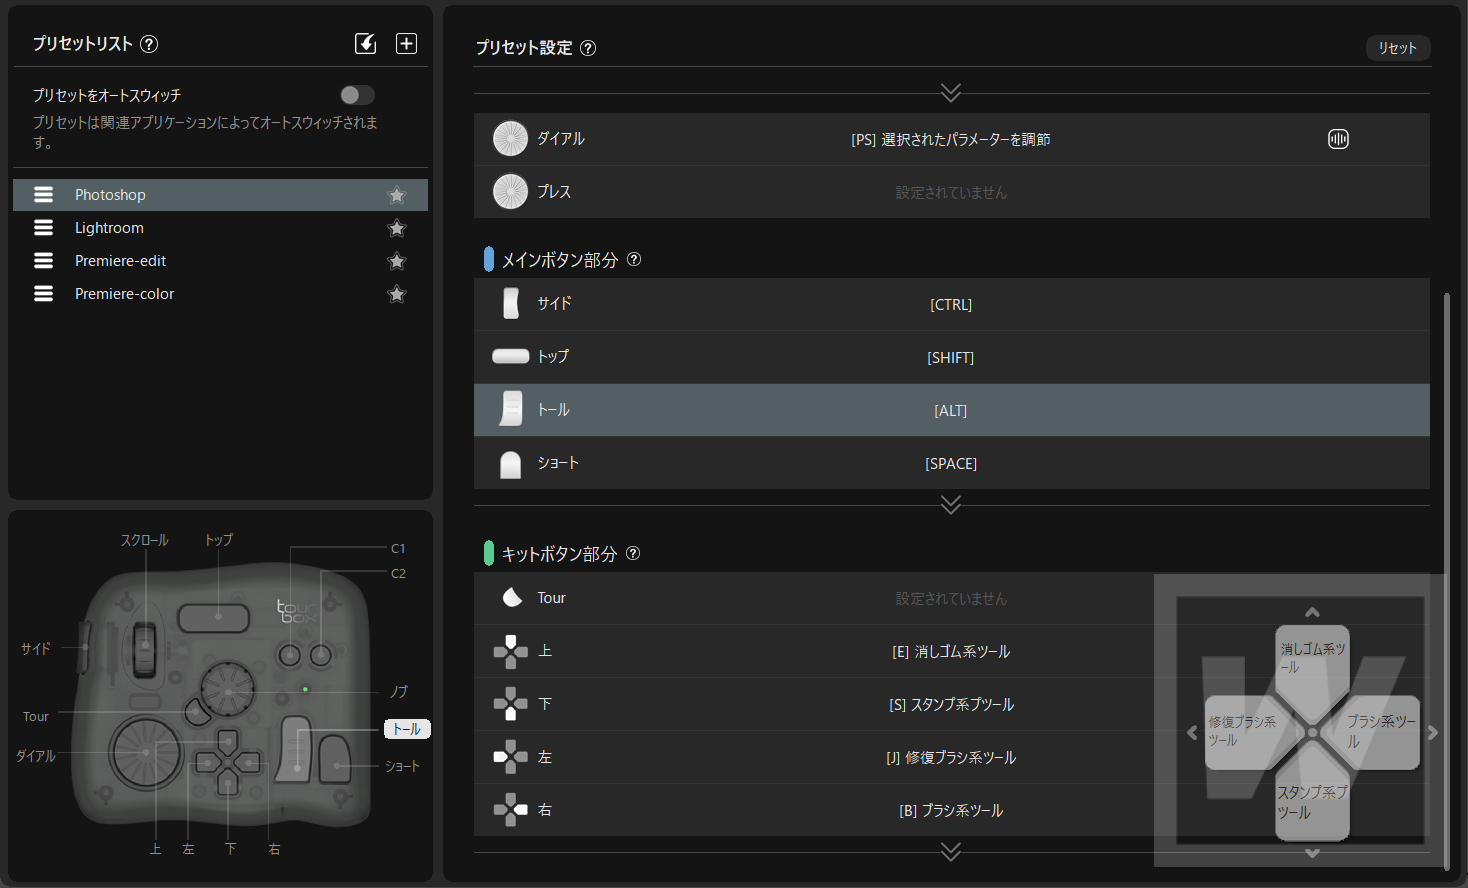Click the [PS] 選択されたパラメーターを調節 dial setting
Image resolution: width=1468 pixels, height=888 pixels.
[x=951, y=139]
